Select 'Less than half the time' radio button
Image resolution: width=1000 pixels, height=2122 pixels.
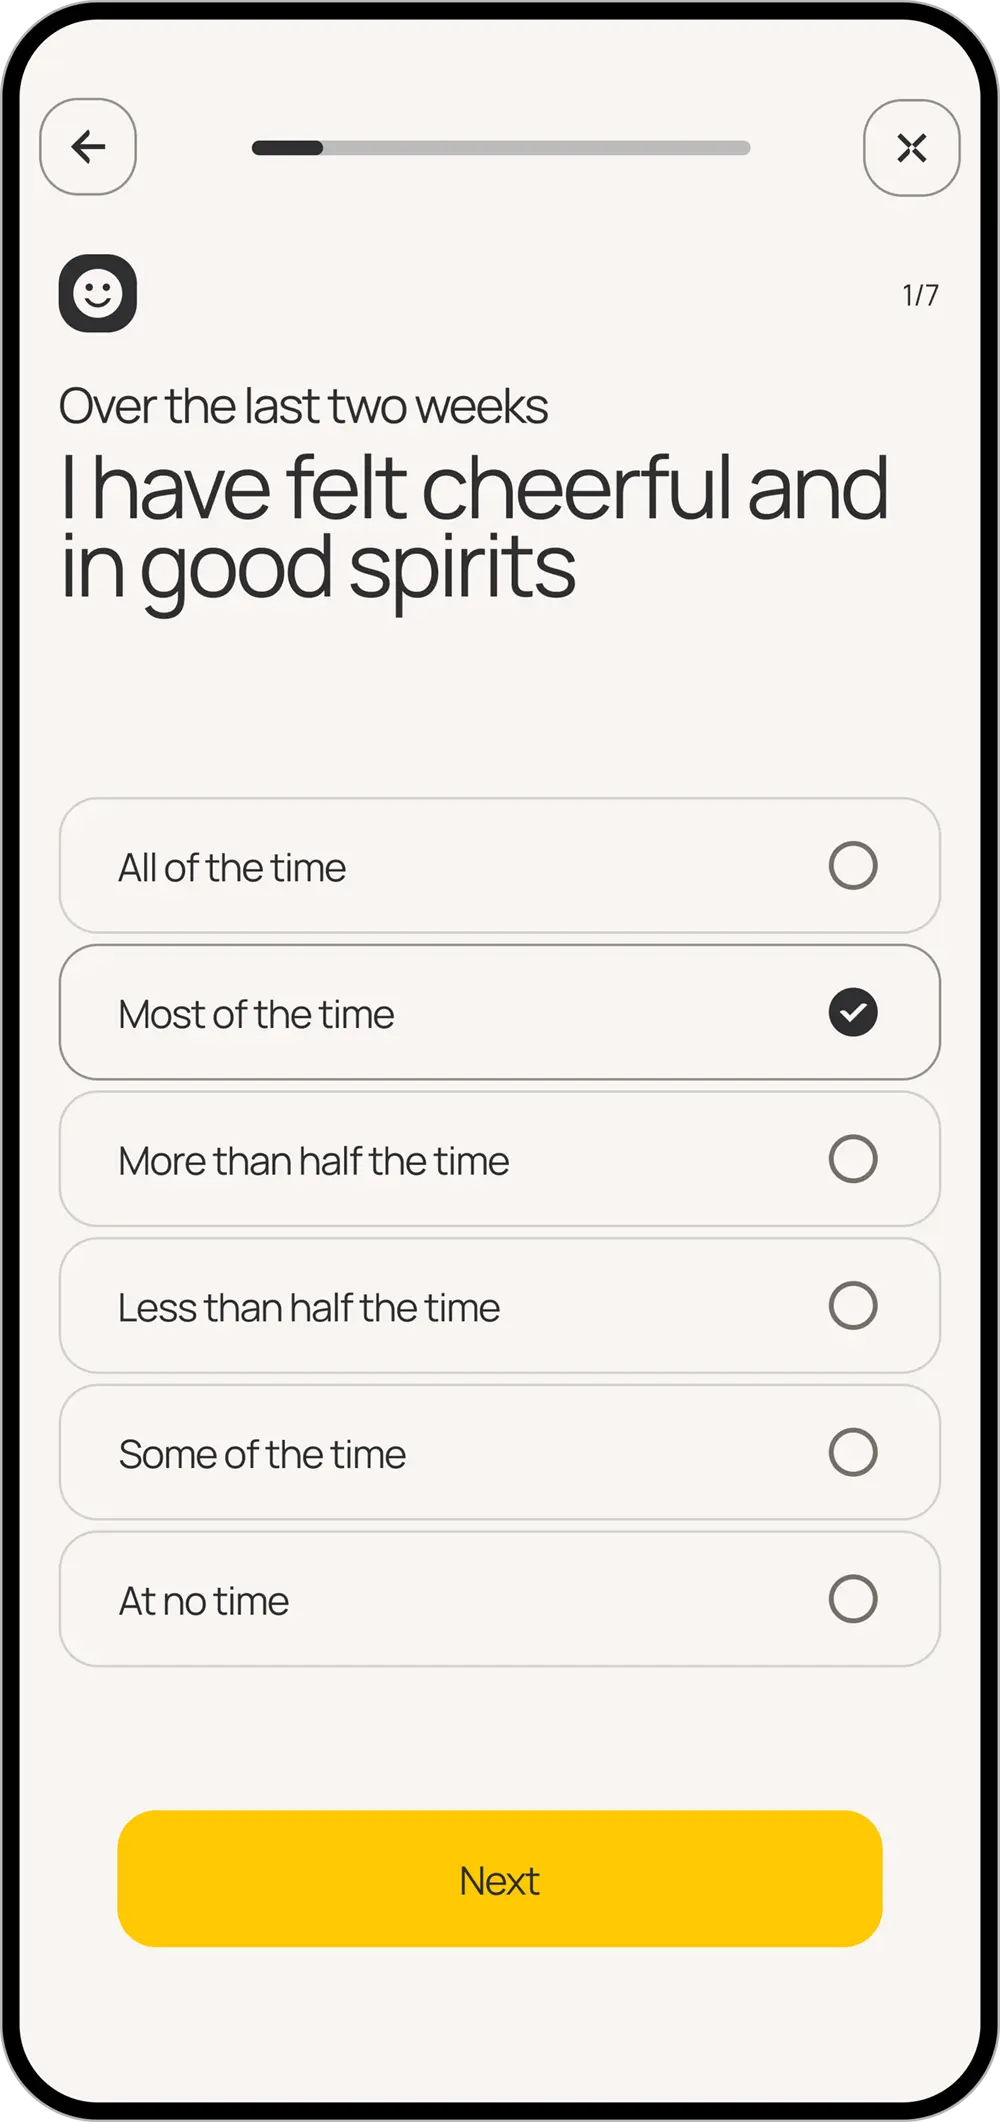pyautogui.click(x=853, y=1306)
